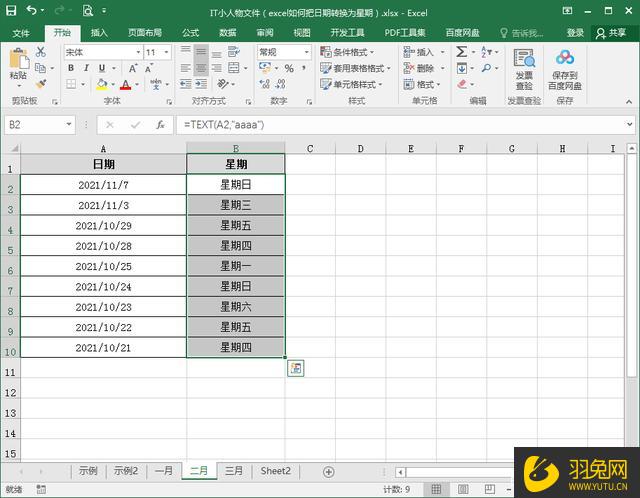Toggle Italic formatting
The width and height of the screenshot is (640, 498).
[86, 68]
